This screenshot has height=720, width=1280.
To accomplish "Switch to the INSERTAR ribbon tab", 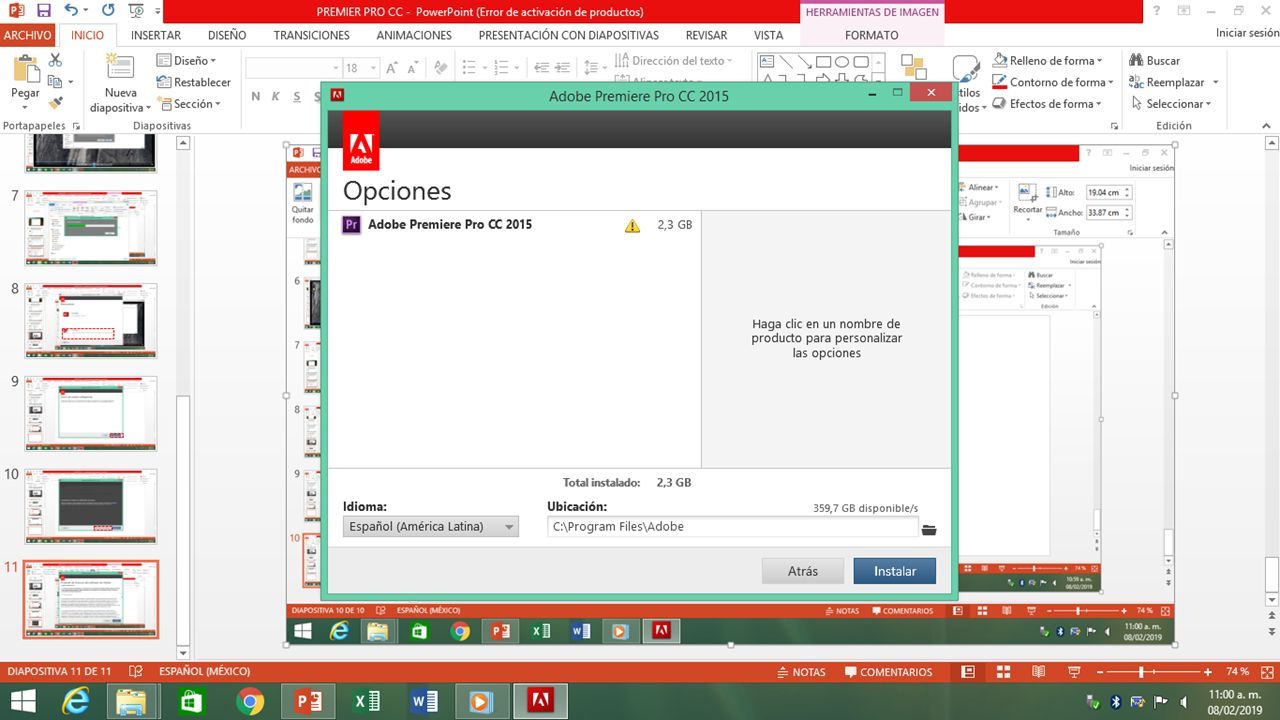I will point(156,35).
